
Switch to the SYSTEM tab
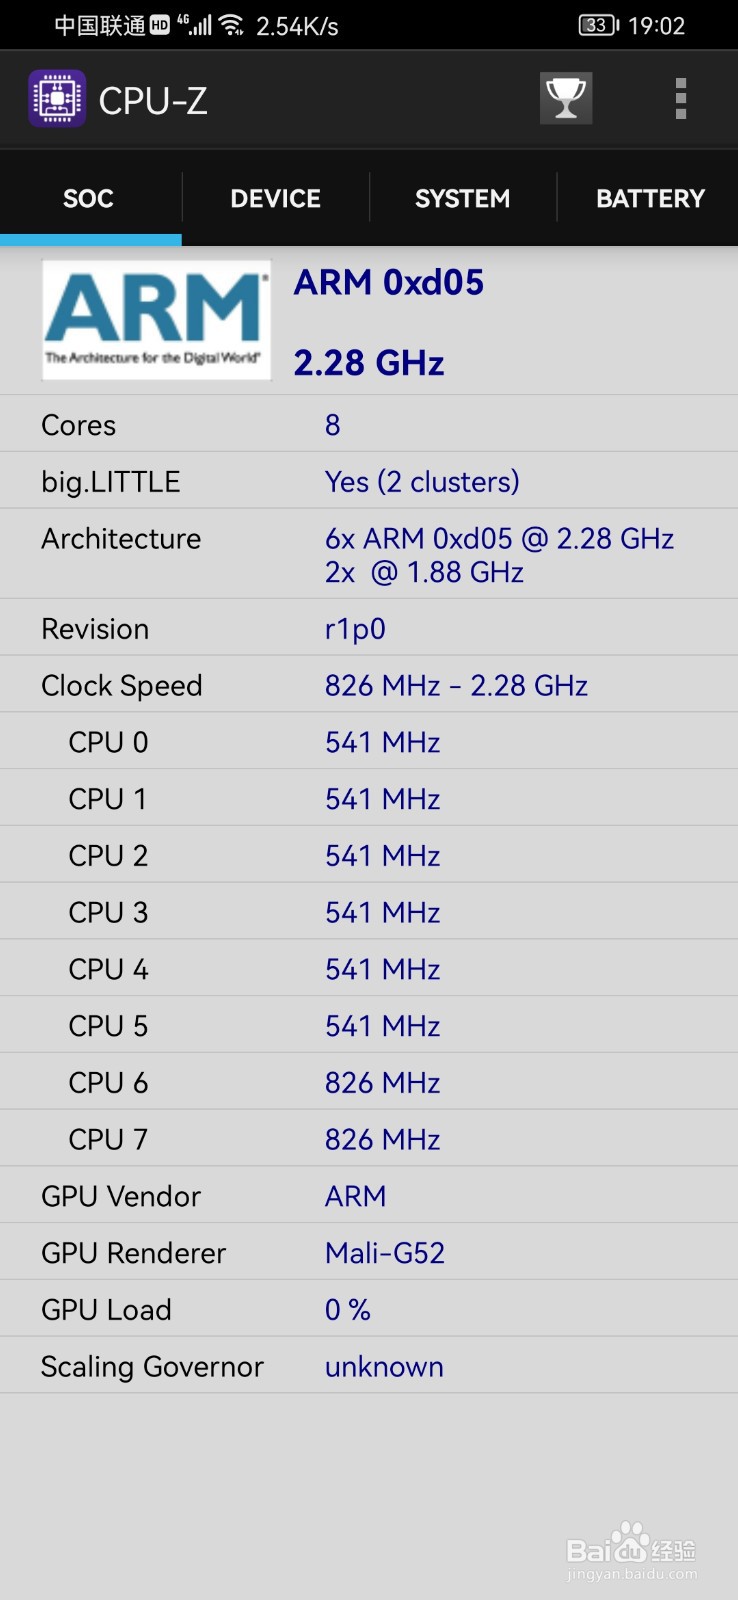point(462,199)
